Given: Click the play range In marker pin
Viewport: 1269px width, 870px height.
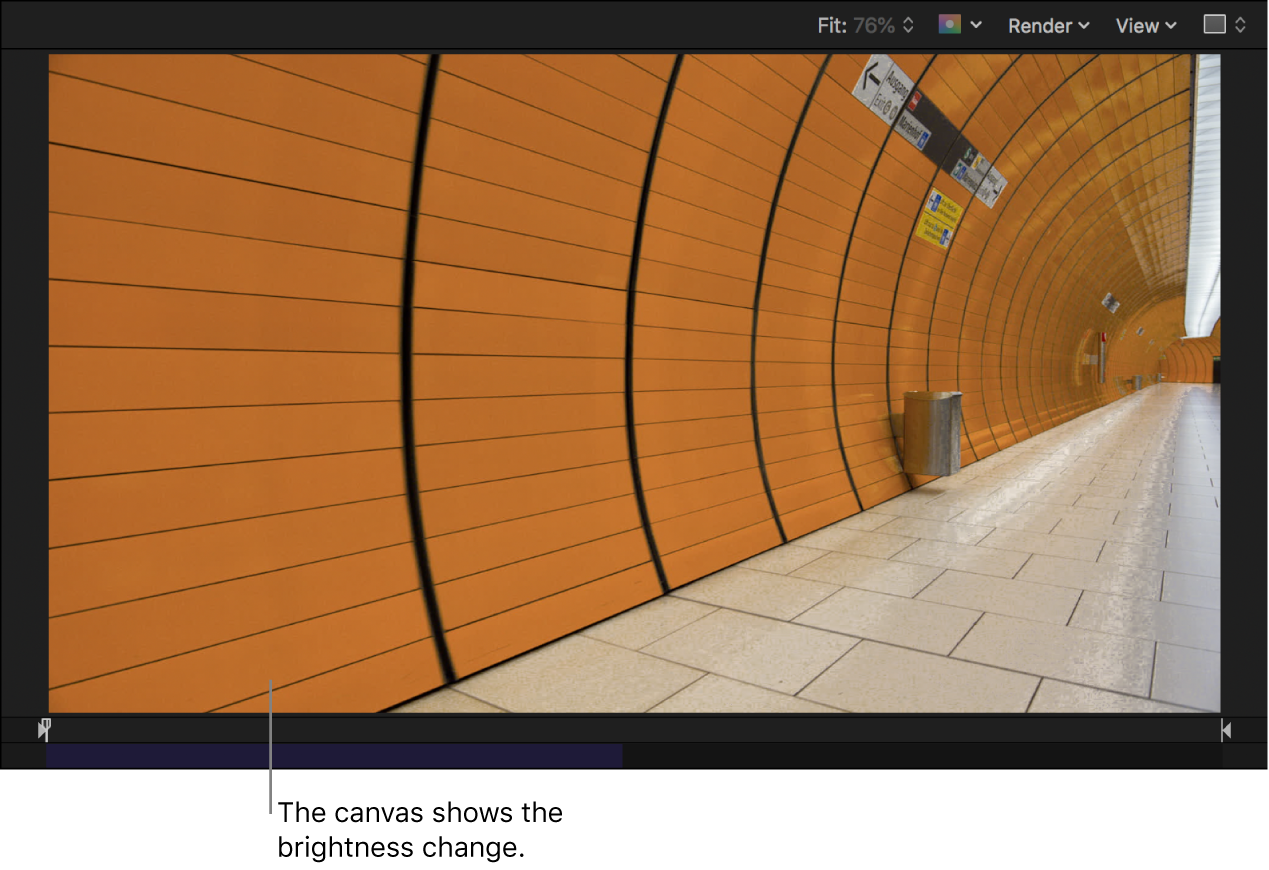Looking at the screenshot, I should [44, 730].
